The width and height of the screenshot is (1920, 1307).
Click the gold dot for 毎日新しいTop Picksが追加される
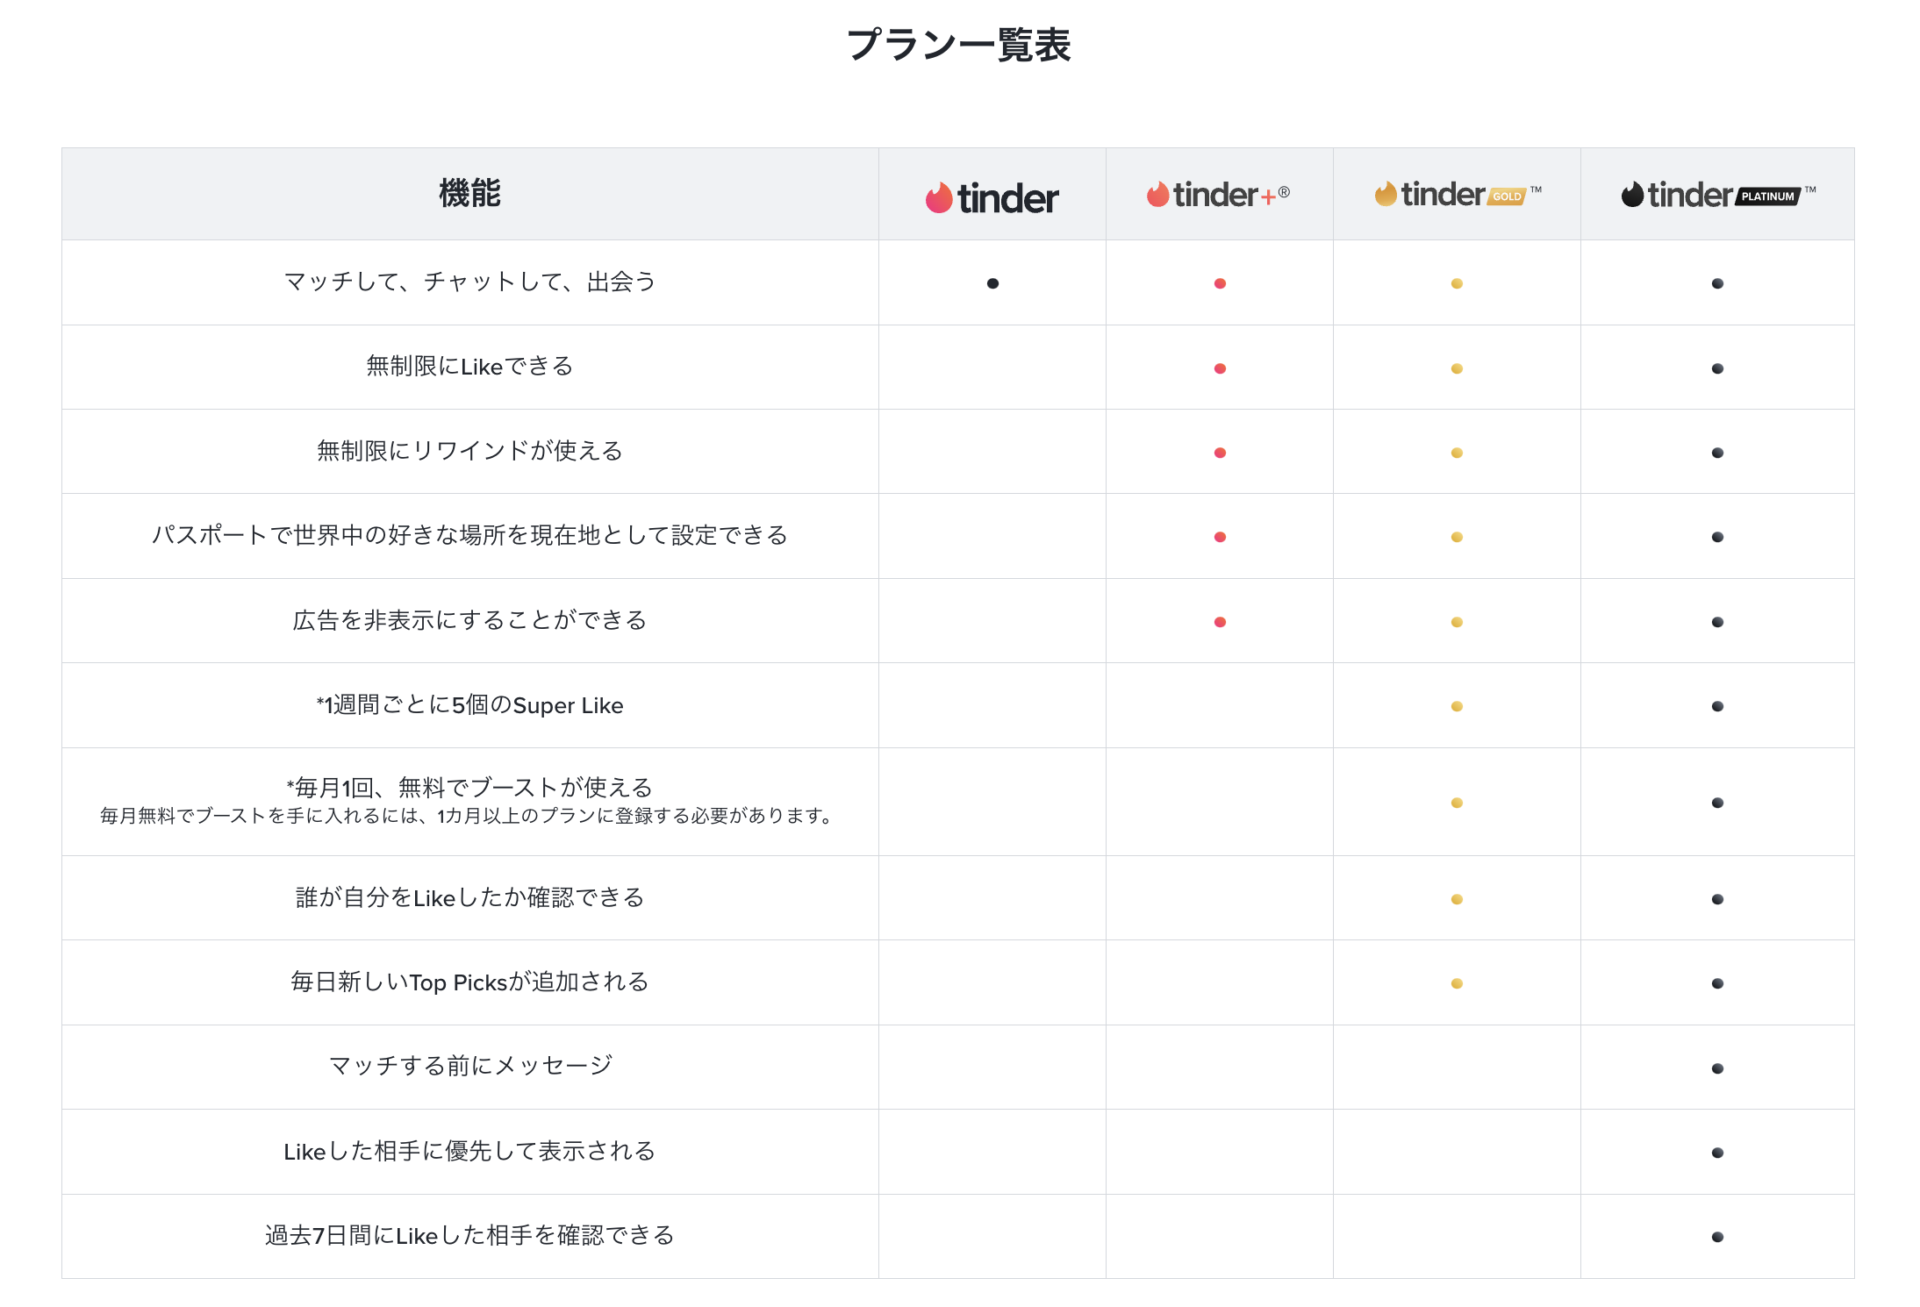tap(1456, 982)
